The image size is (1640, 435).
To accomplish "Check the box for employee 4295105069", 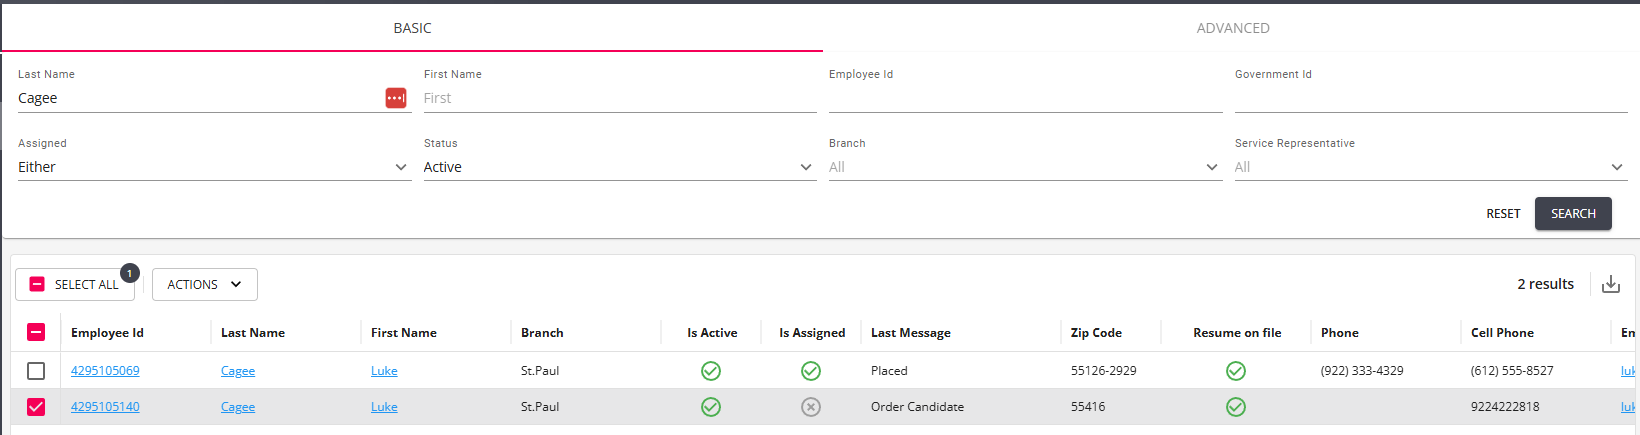I will [36, 371].
